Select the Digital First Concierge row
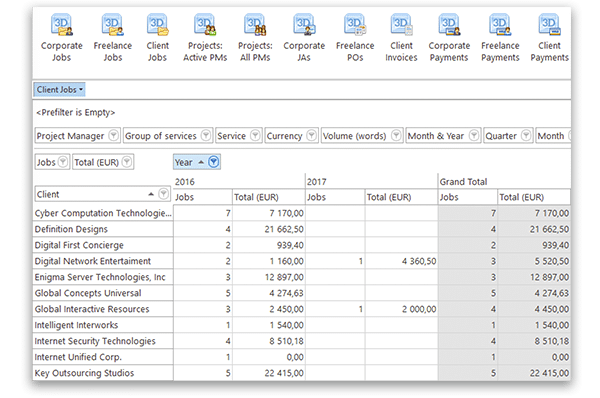The image size is (600, 398). 103,245
